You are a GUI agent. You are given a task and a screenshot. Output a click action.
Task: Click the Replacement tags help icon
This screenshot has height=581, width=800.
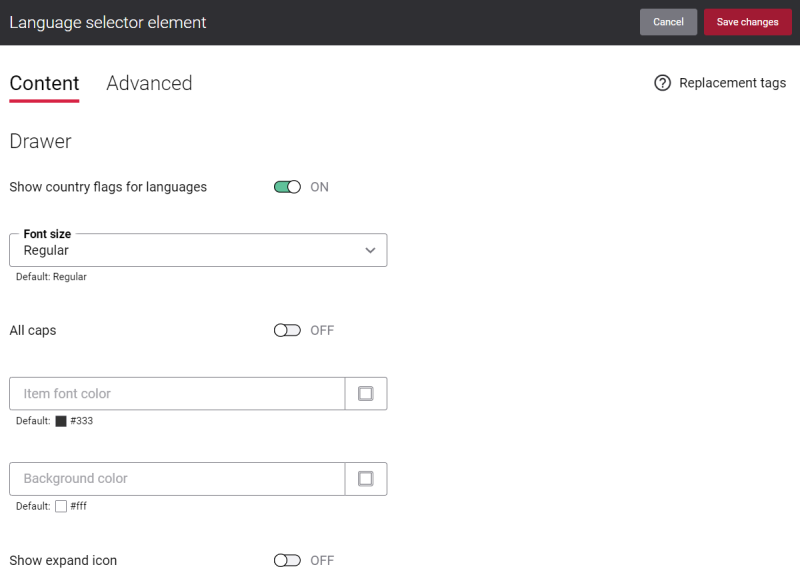pyautogui.click(x=662, y=83)
